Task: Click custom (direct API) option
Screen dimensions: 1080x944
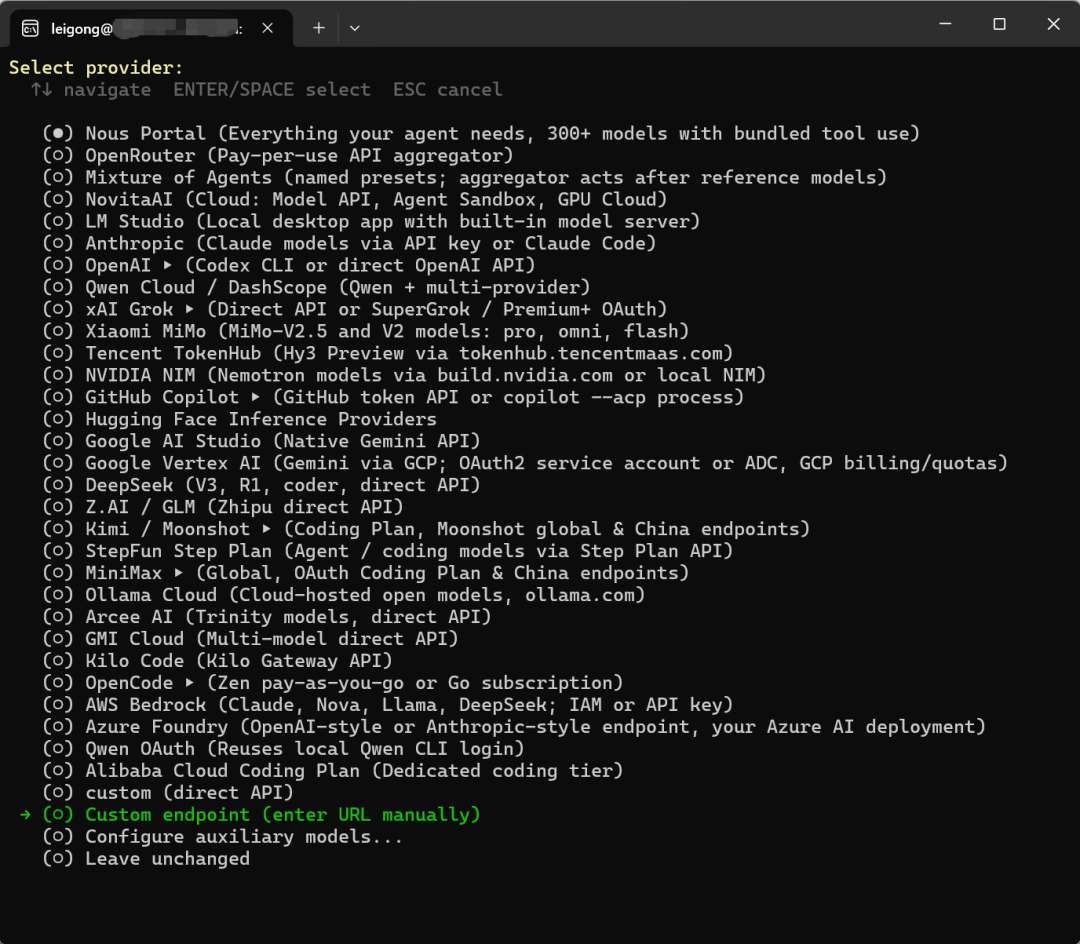Action: tap(168, 793)
